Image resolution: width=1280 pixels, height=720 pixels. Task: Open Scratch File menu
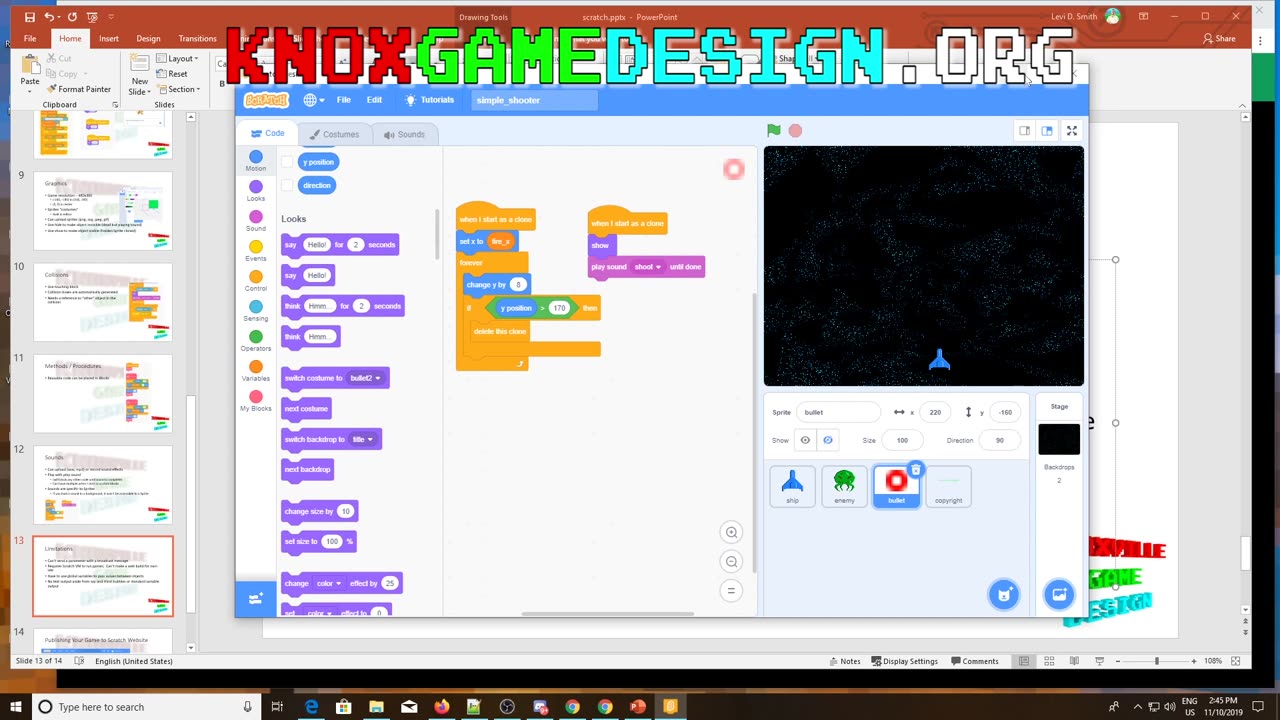point(343,100)
